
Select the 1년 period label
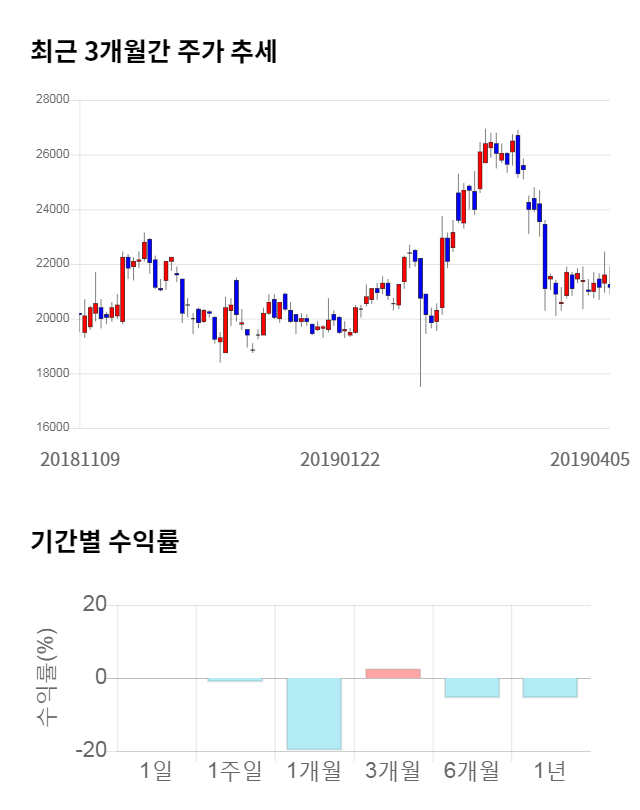[550, 770]
